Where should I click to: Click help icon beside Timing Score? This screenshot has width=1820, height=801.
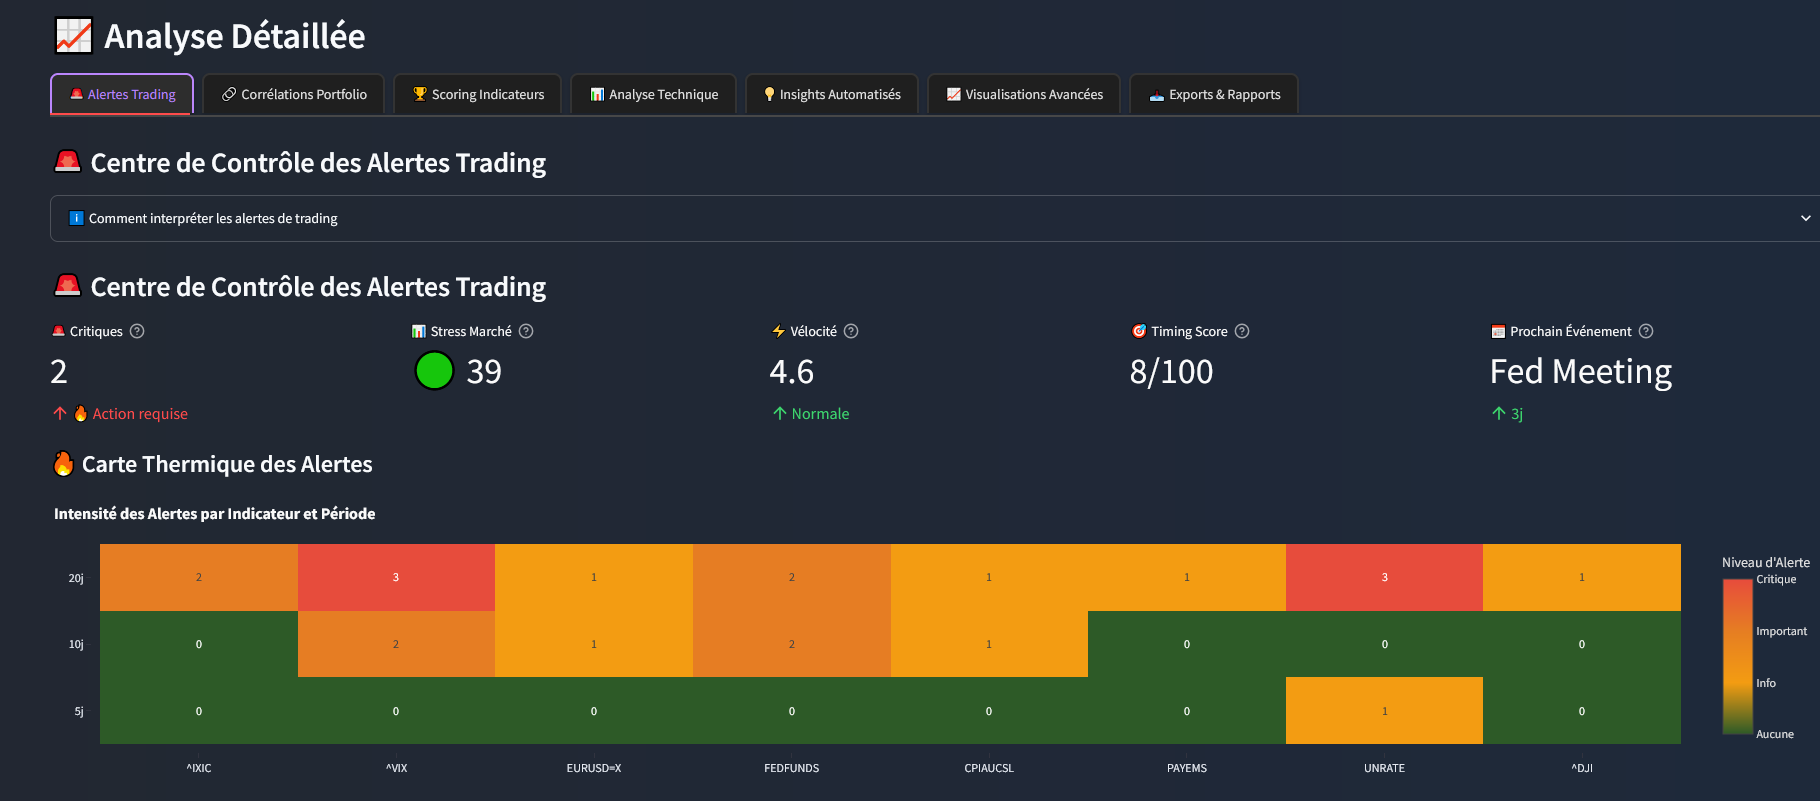(x=1242, y=331)
